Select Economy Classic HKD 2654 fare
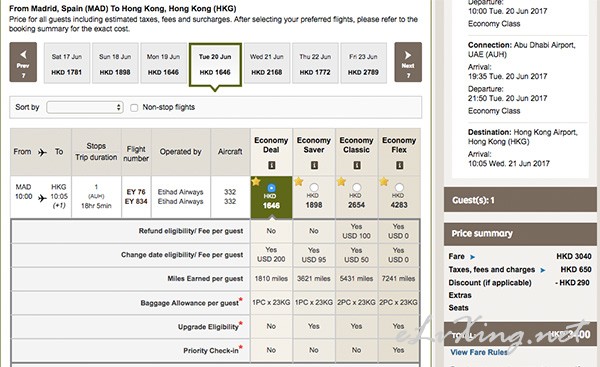 coord(357,188)
